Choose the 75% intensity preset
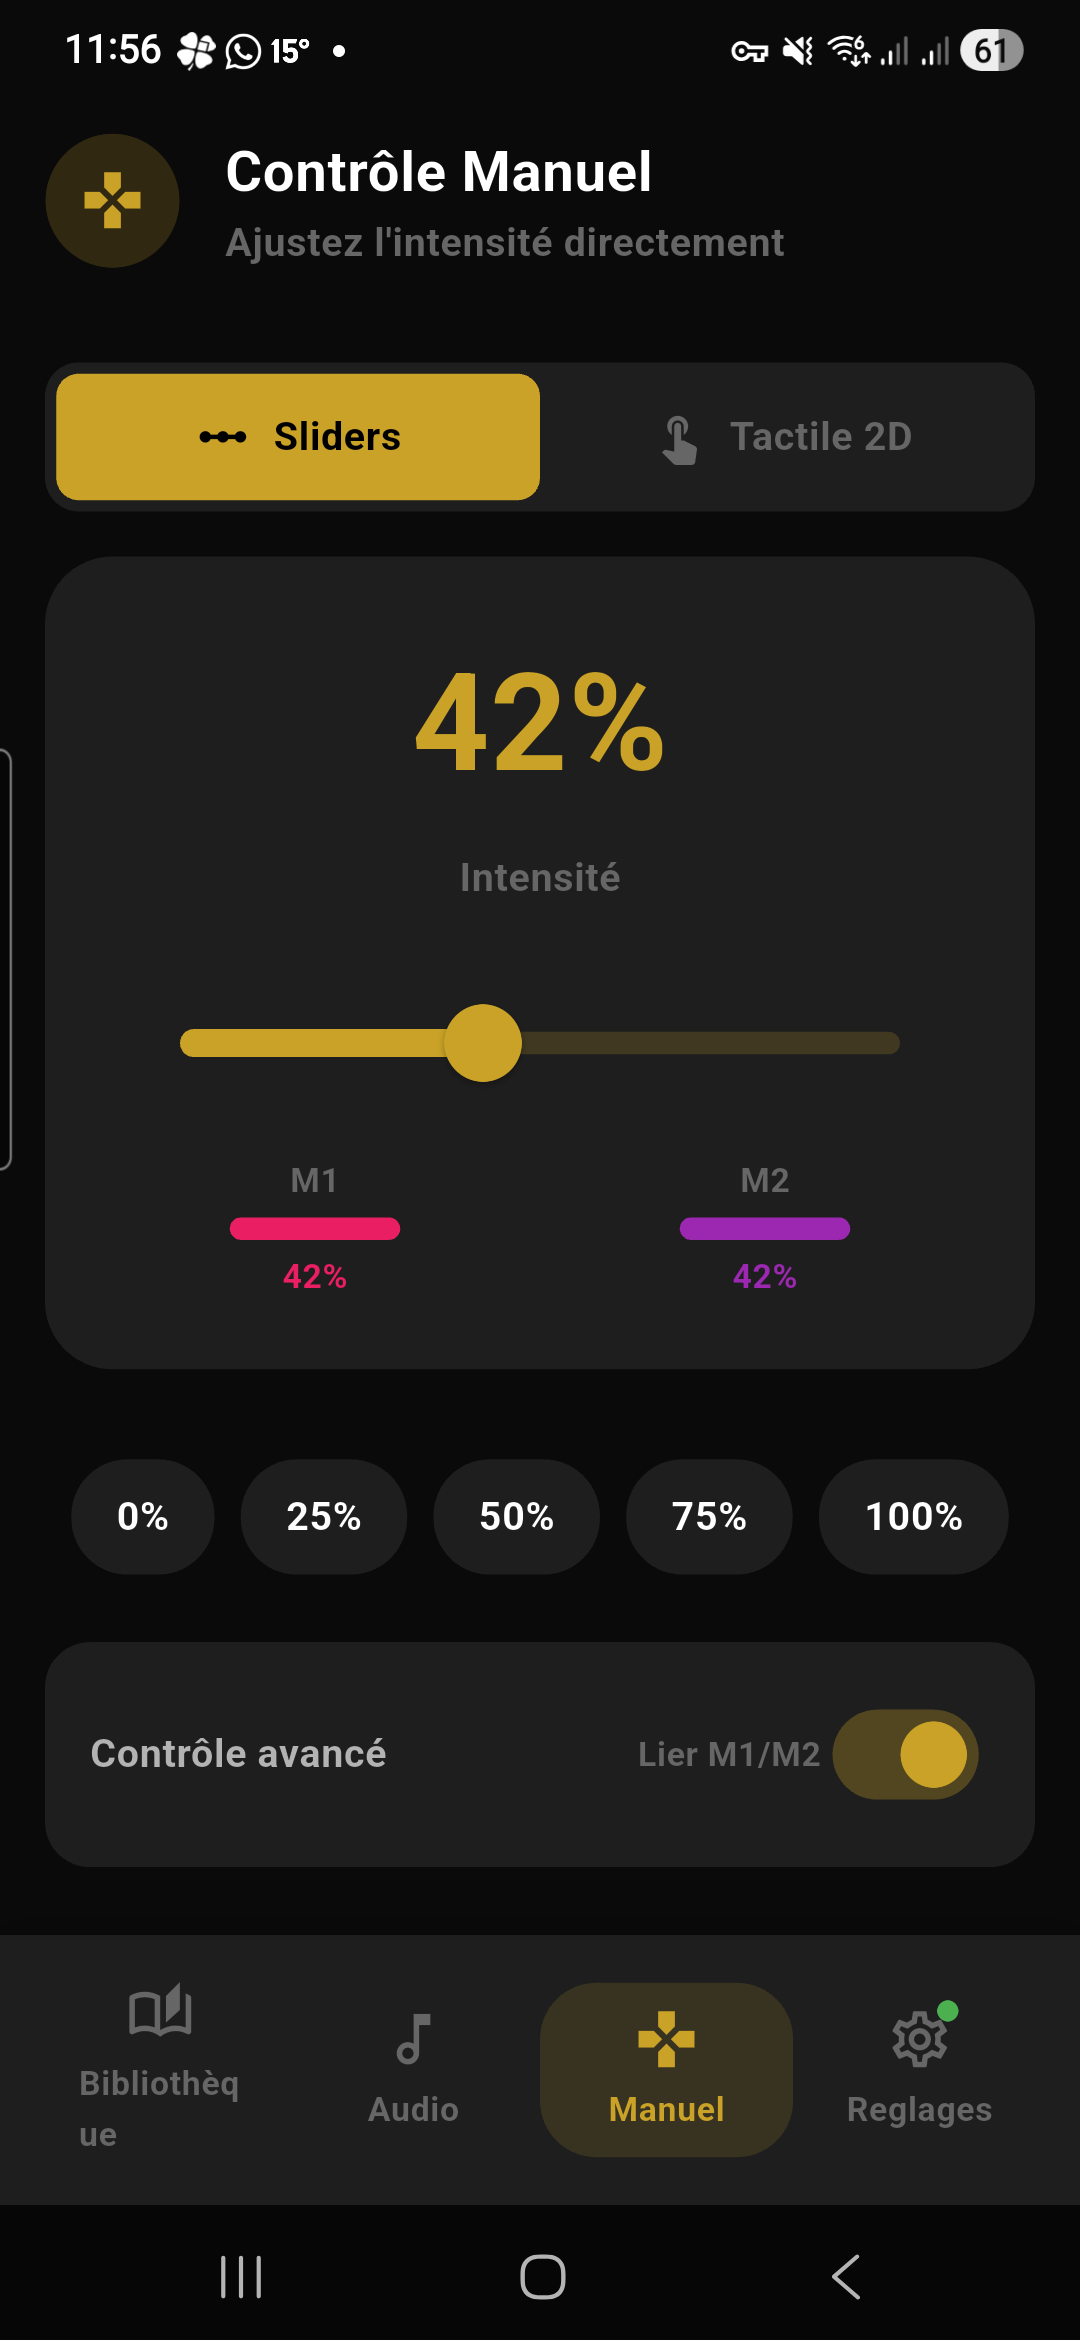Viewport: 1080px width, 2340px height. 709,1516
